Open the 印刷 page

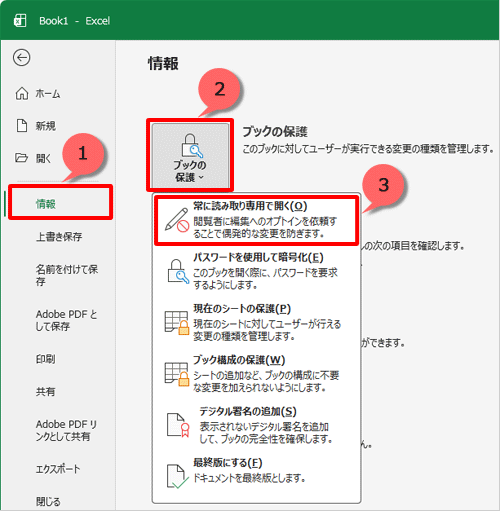tap(46, 359)
